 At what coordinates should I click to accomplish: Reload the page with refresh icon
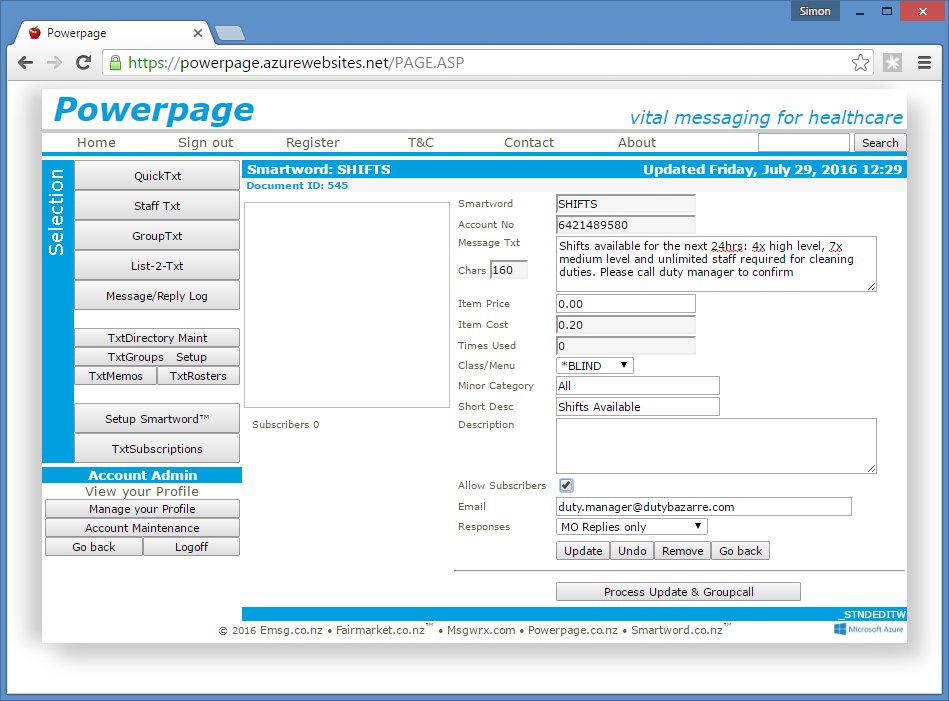coord(84,63)
